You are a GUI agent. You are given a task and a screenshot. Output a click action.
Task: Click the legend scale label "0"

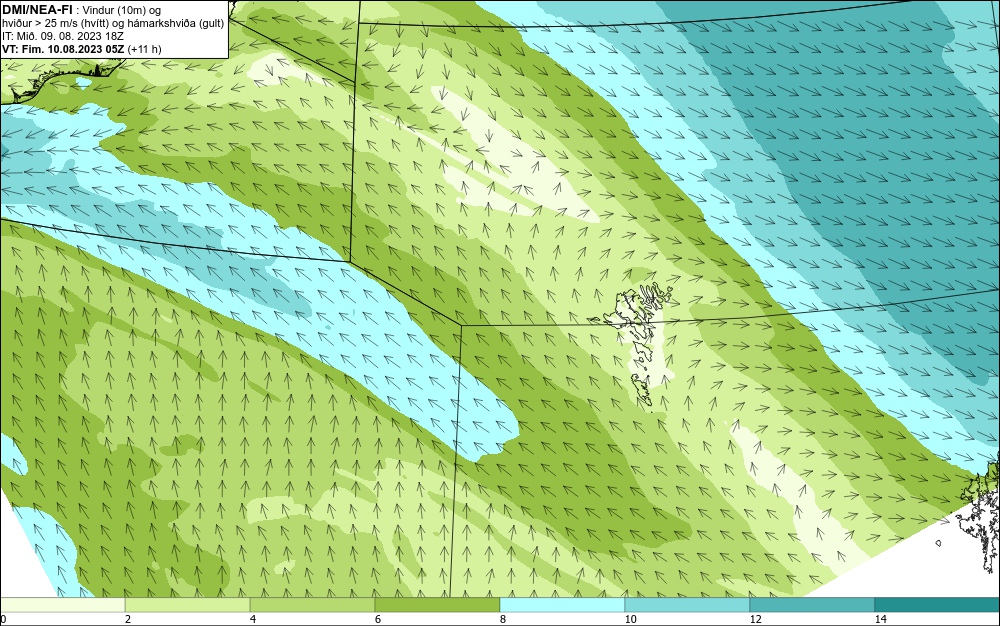point(3,619)
